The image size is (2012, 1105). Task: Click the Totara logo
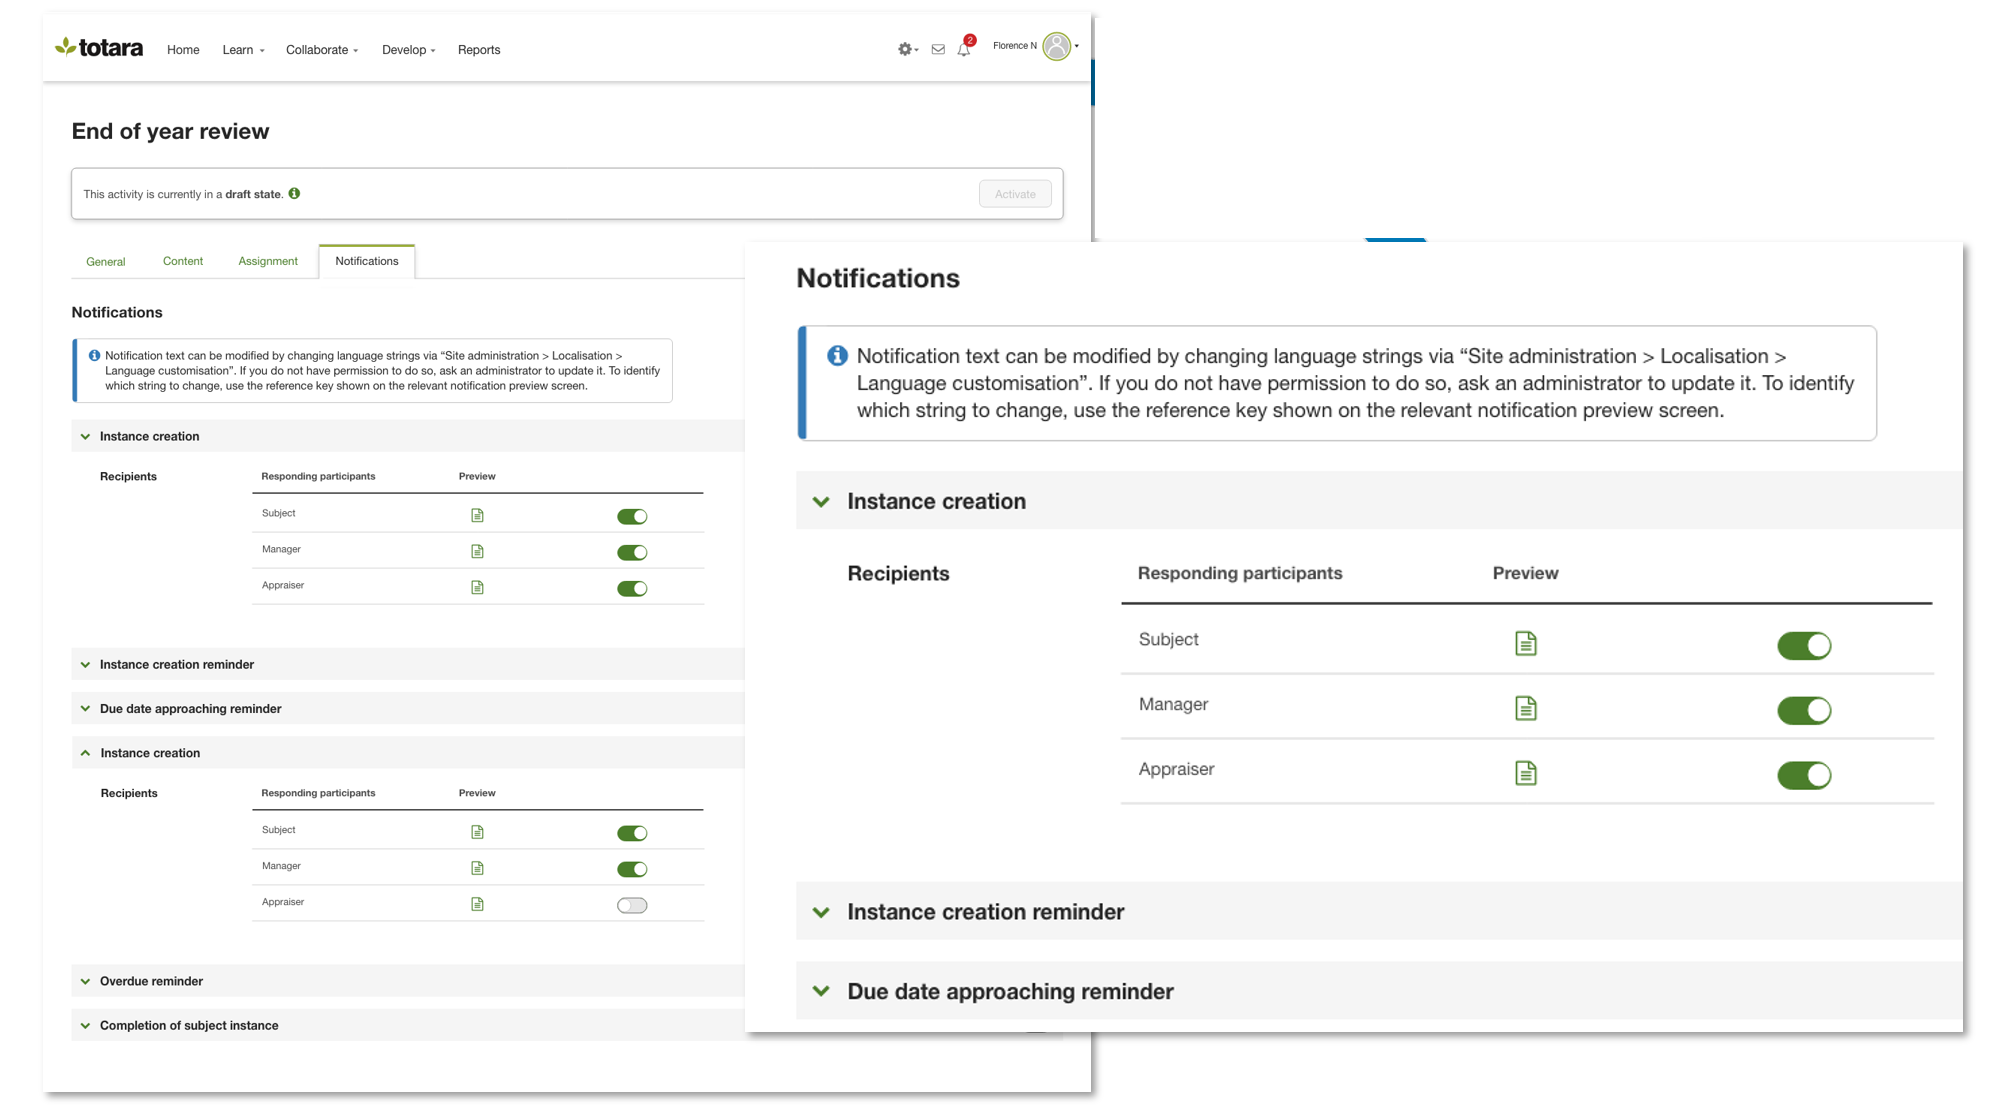(99, 47)
